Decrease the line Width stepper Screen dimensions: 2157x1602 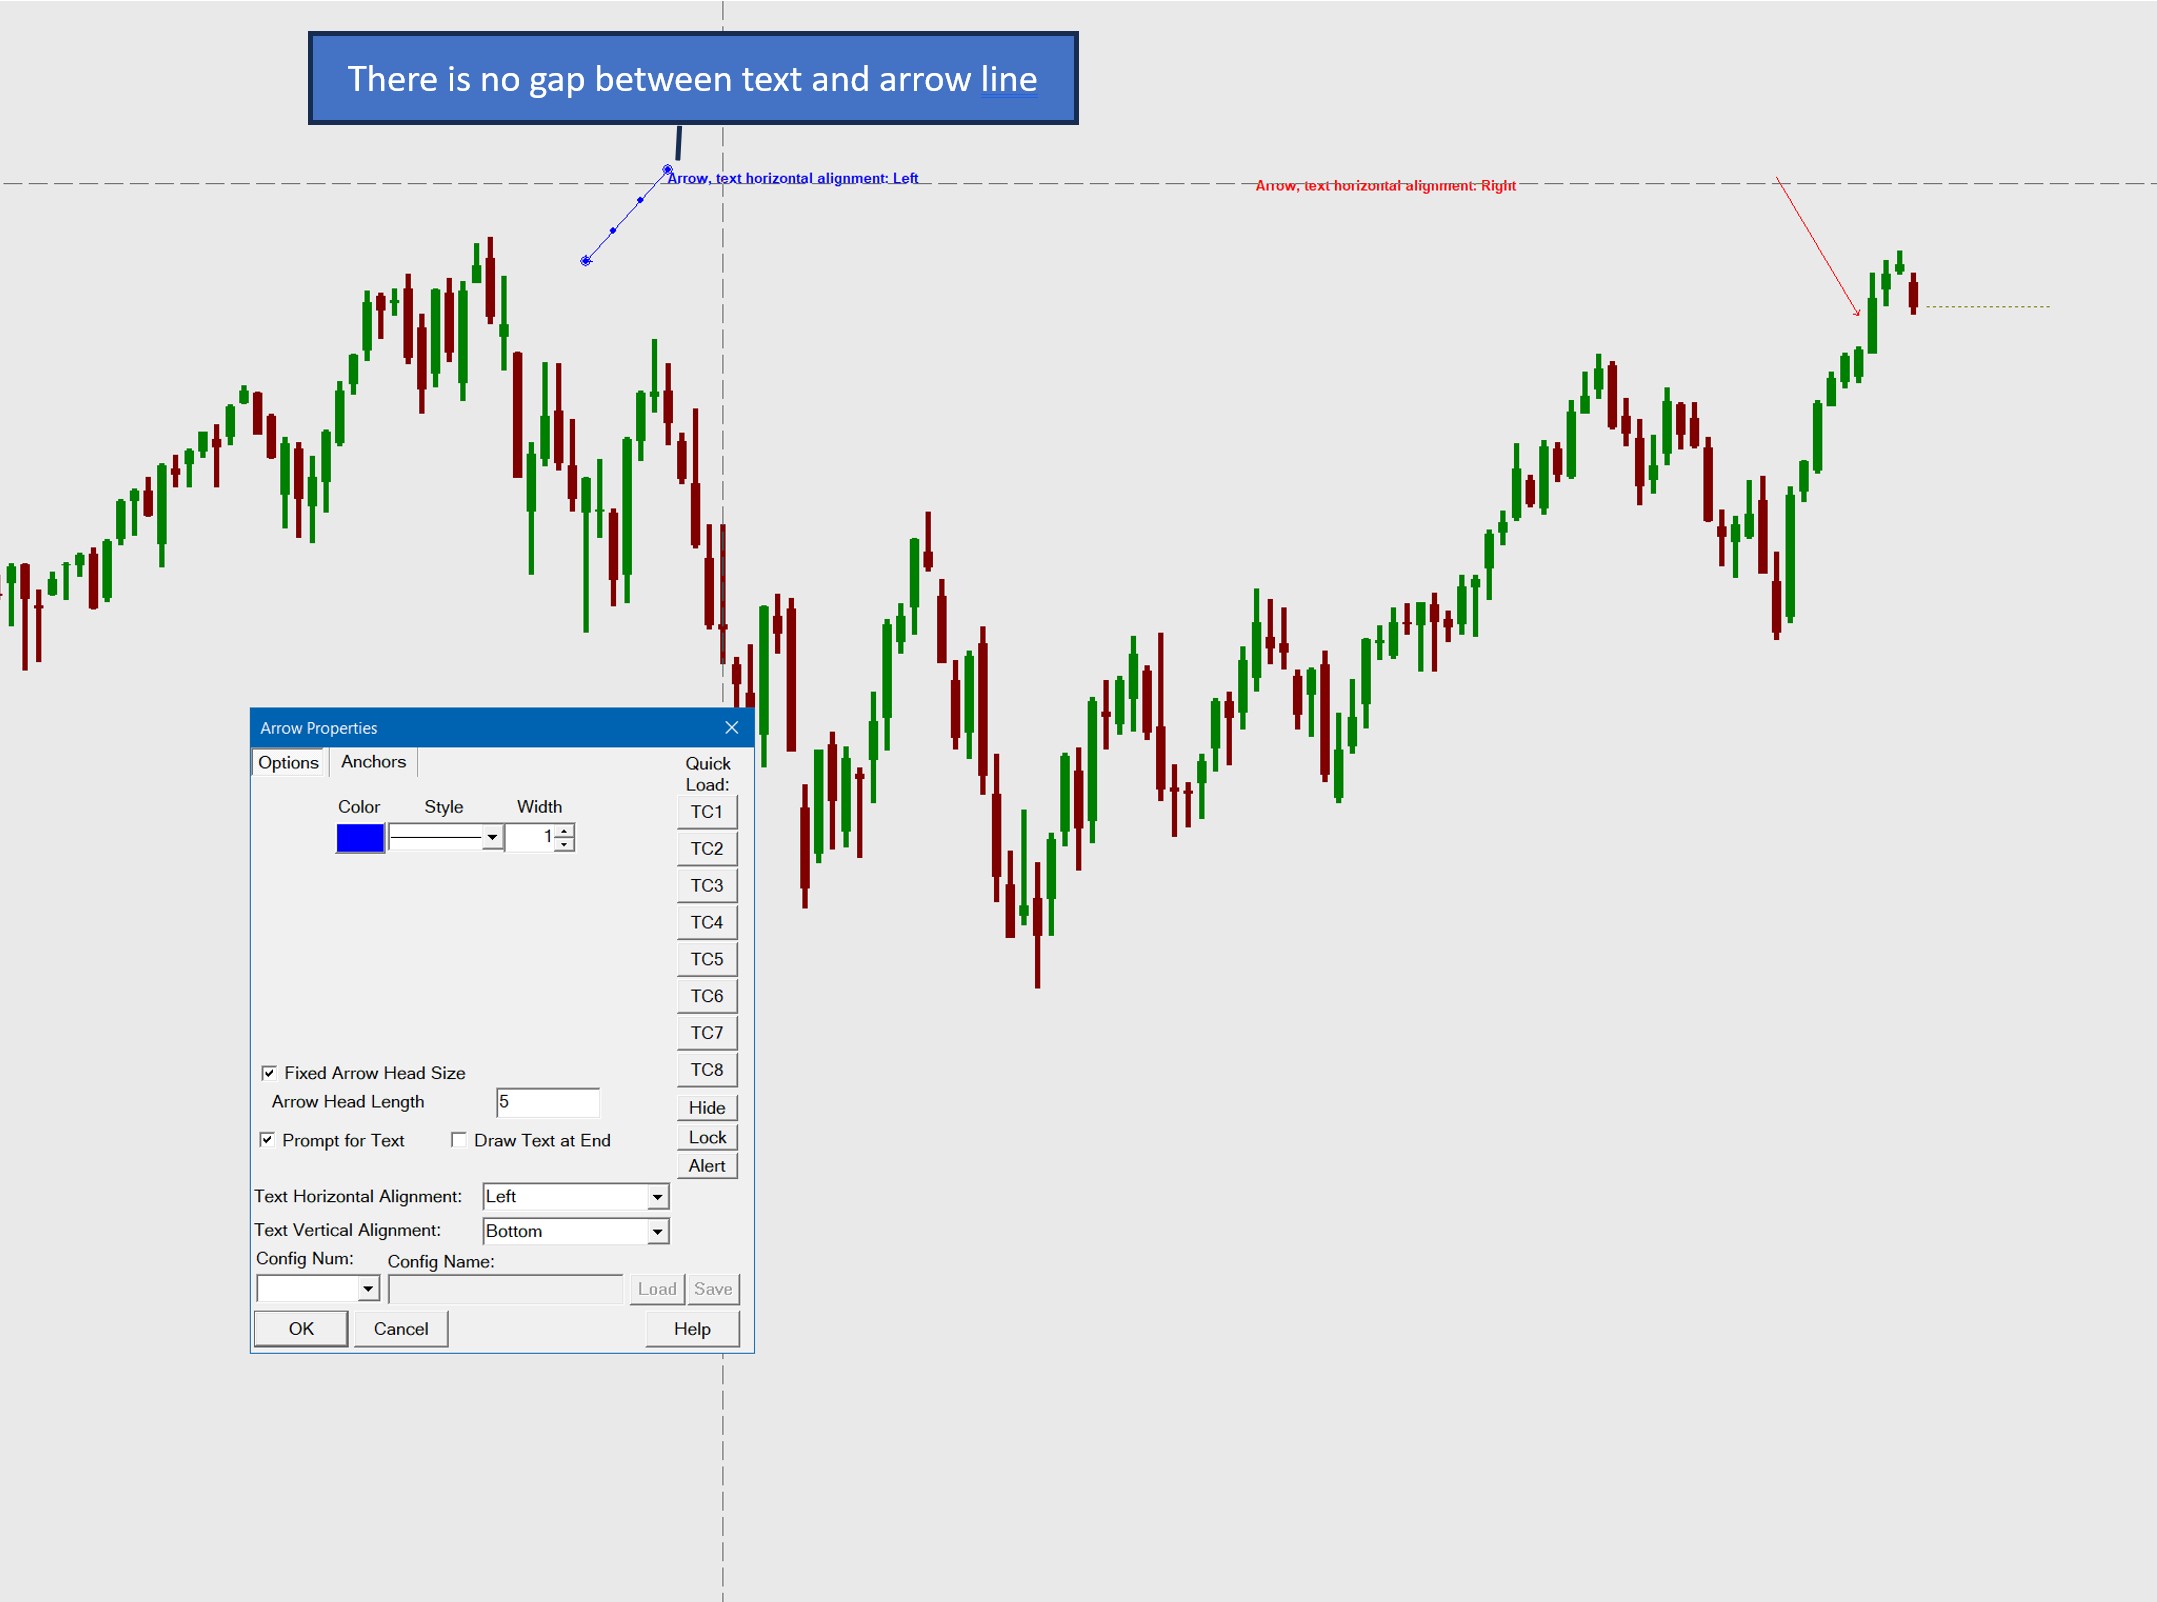click(565, 845)
